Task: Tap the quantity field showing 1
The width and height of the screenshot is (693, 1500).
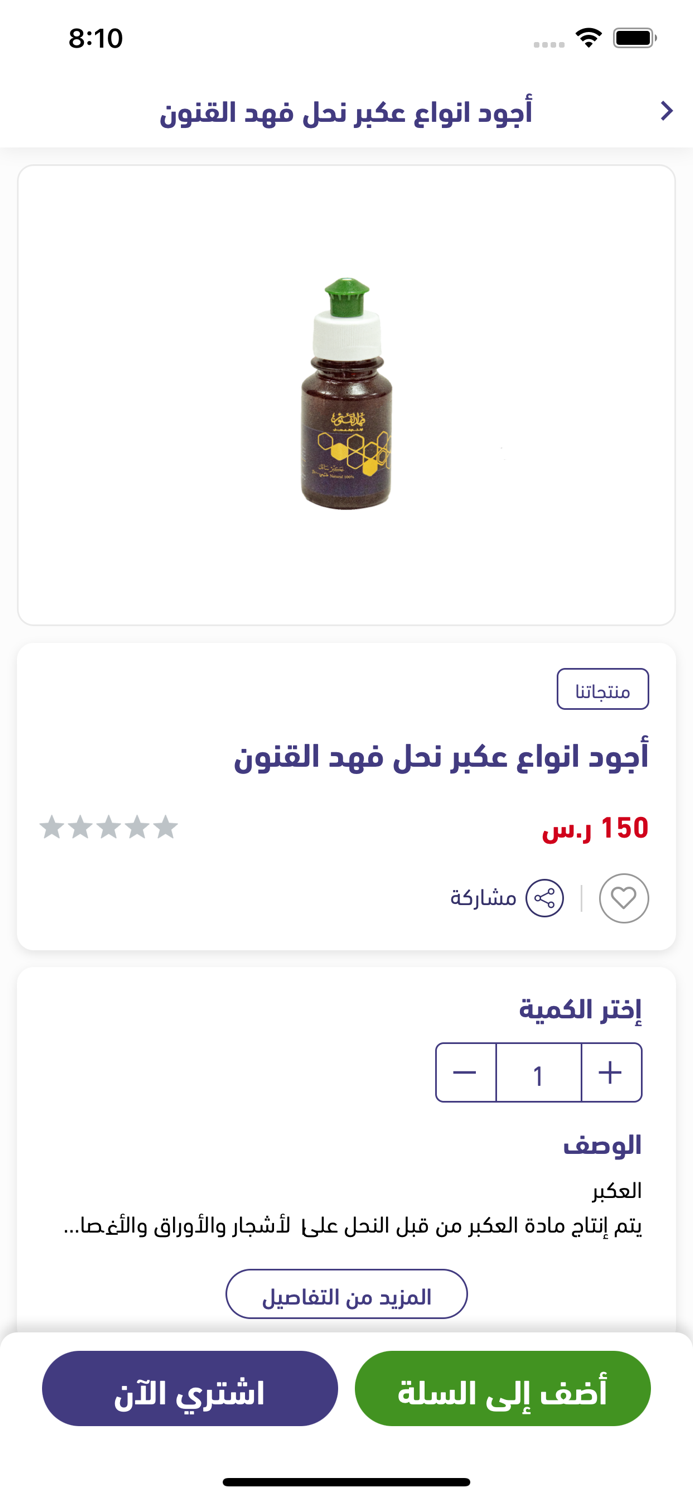Action: click(x=538, y=1072)
